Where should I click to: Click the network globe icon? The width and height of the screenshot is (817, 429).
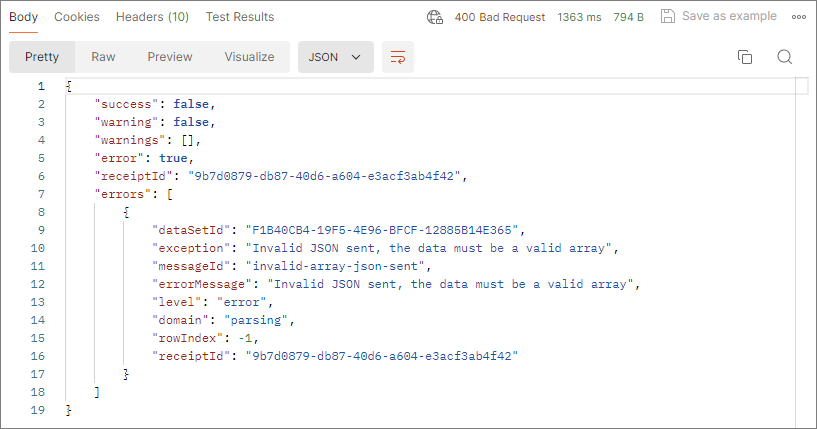[434, 17]
